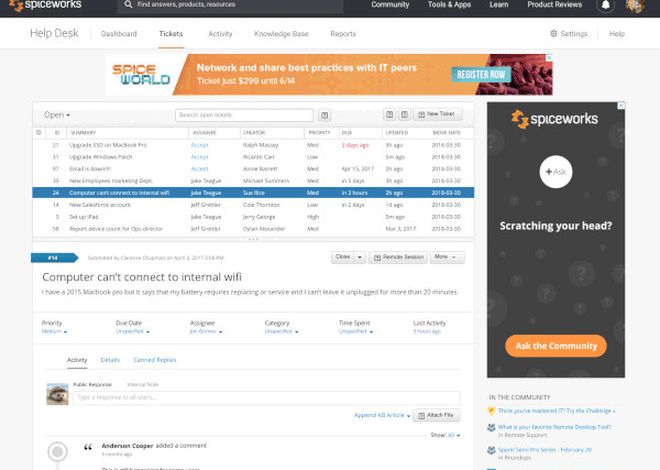
Task: Click the three-dot divider handle under the ticket table
Action: (253, 239)
